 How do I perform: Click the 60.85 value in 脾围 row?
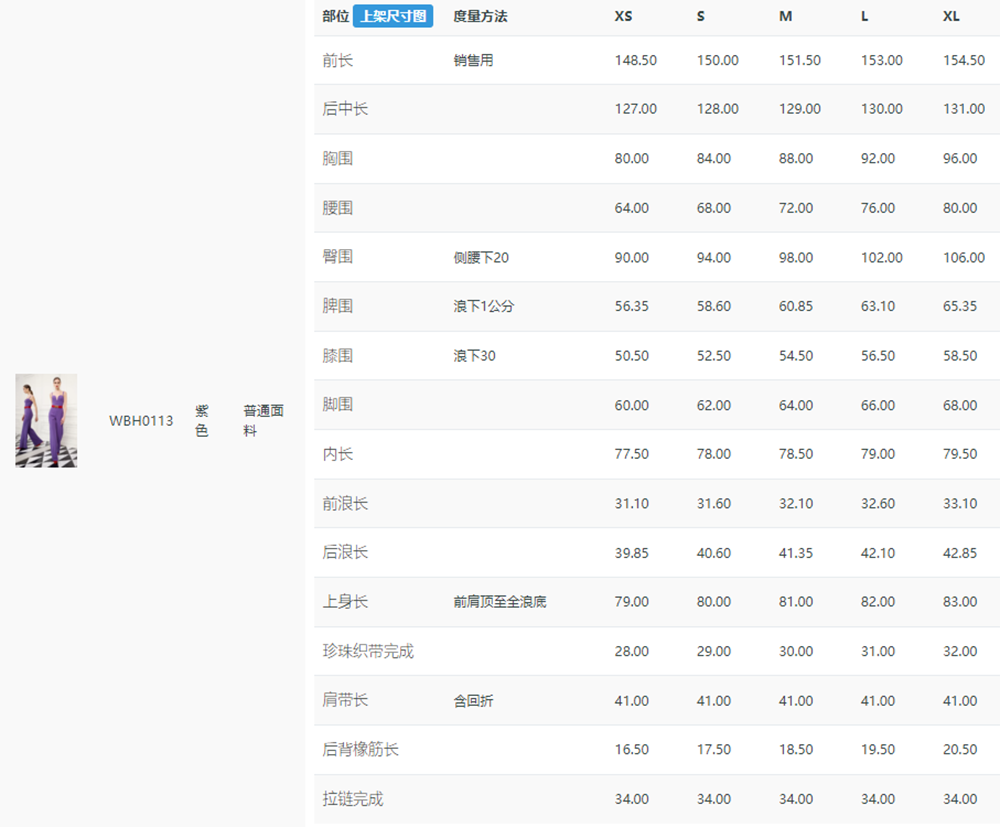click(x=796, y=306)
